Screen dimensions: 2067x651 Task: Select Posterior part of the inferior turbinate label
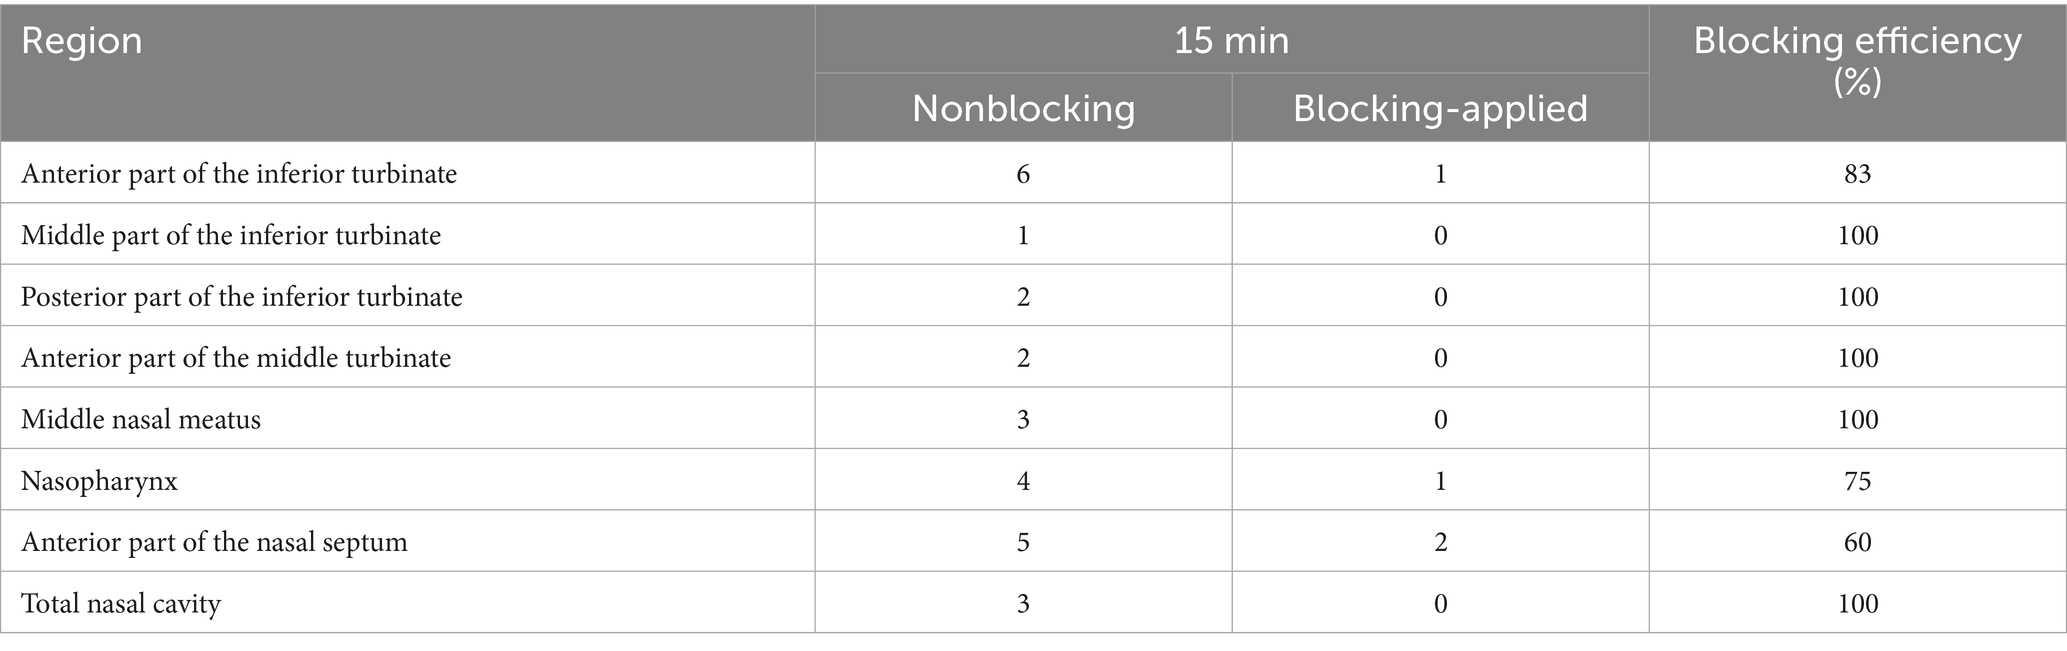[242, 297]
